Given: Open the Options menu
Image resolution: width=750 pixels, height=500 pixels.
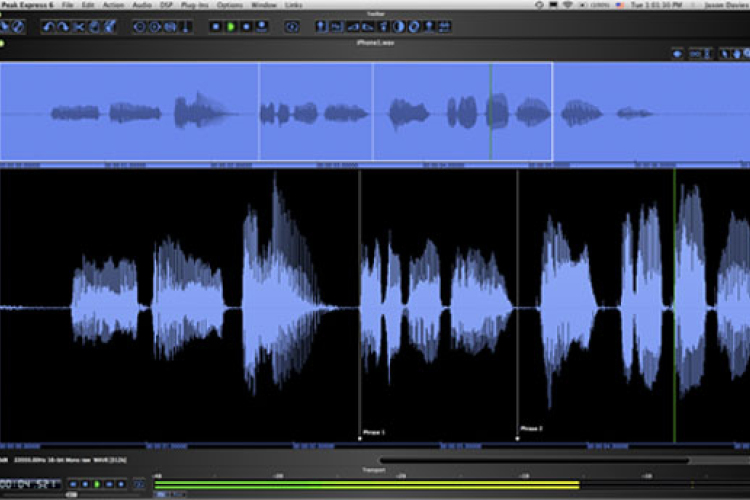Looking at the screenshot, I should (x=229, y=5).
